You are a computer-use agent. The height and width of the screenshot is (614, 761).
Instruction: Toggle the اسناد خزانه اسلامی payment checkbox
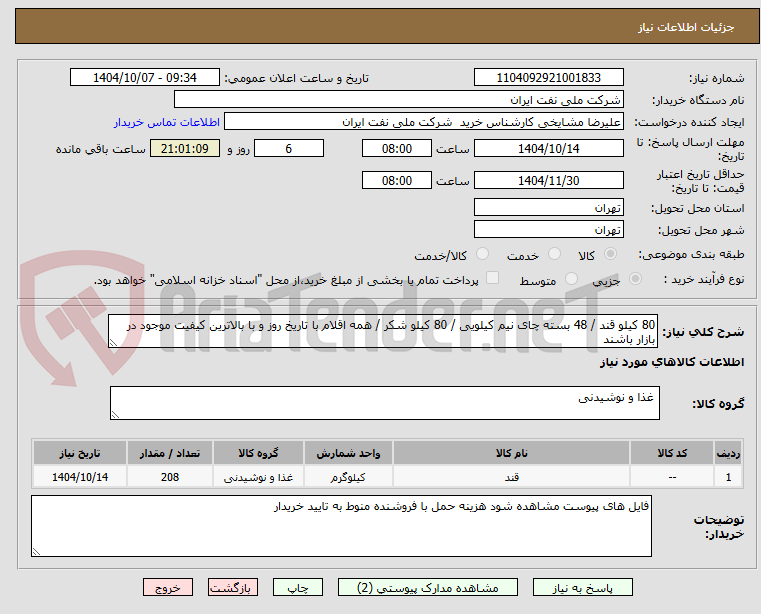tap(493, 278)
